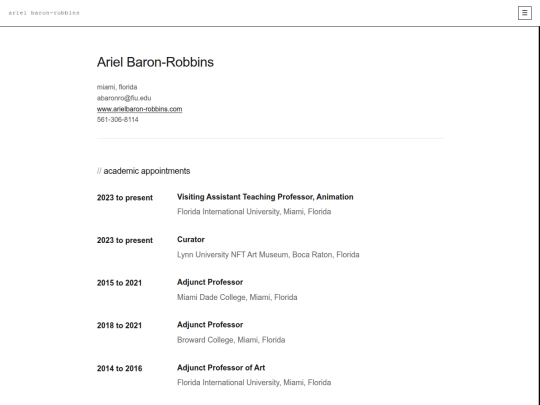
Task: Select the Curator position title
Action: point(191,240)
